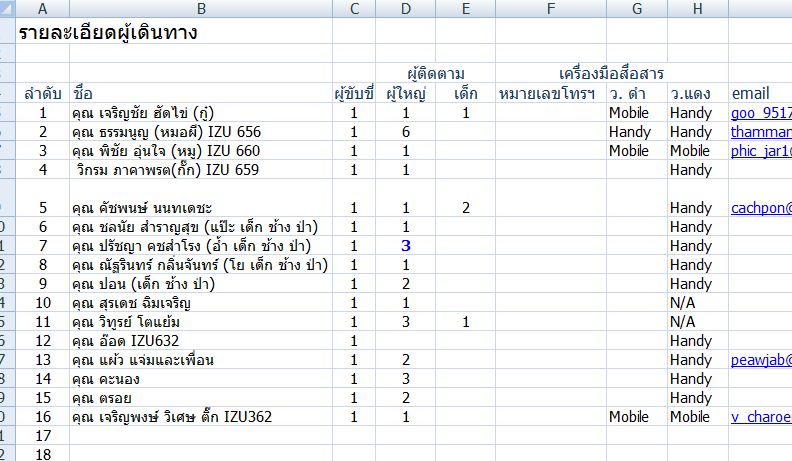
Task: Click the blue bold 3 cell
Action: pos(405,246)
